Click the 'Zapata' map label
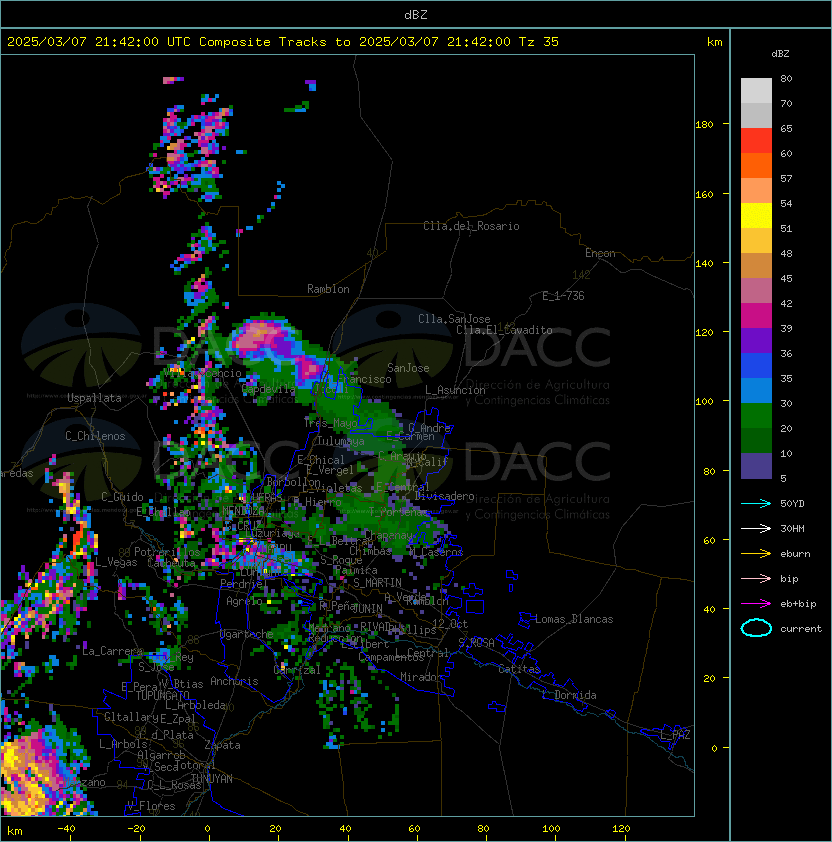This screenshot has height=842, width=832. click(222, 745)
